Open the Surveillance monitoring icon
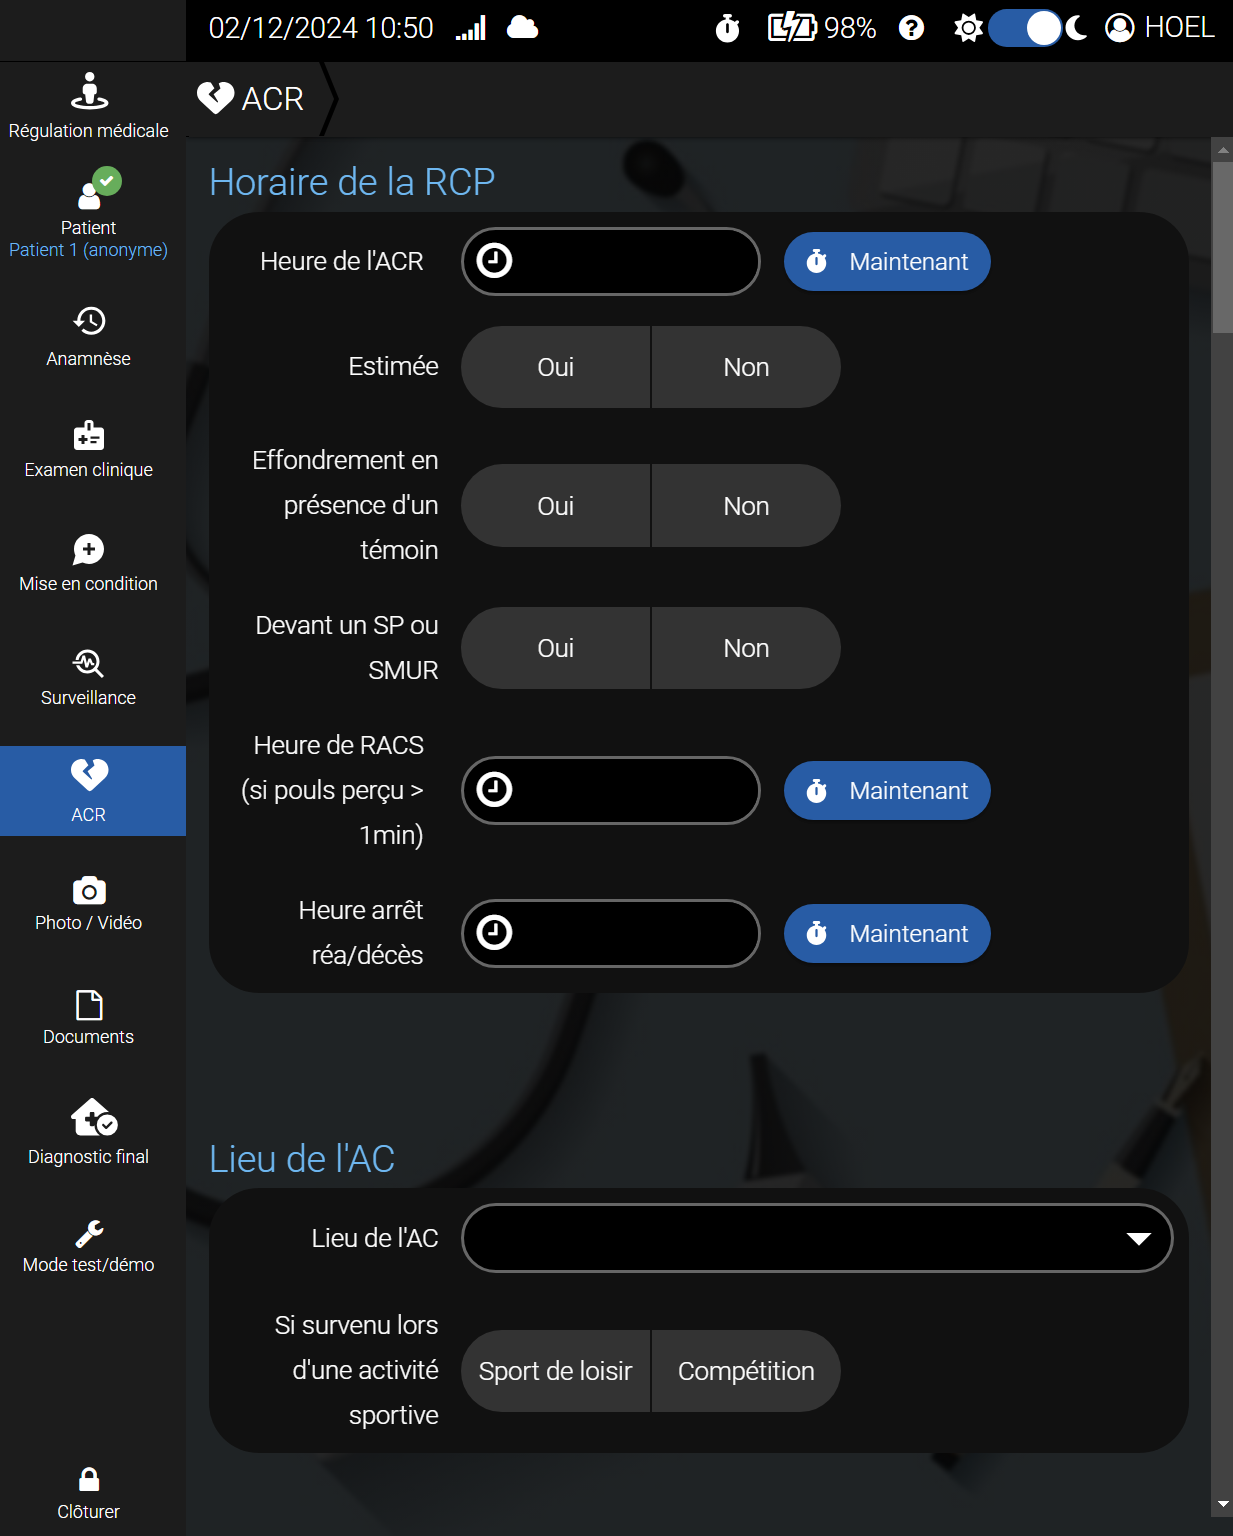 (89, 663)
